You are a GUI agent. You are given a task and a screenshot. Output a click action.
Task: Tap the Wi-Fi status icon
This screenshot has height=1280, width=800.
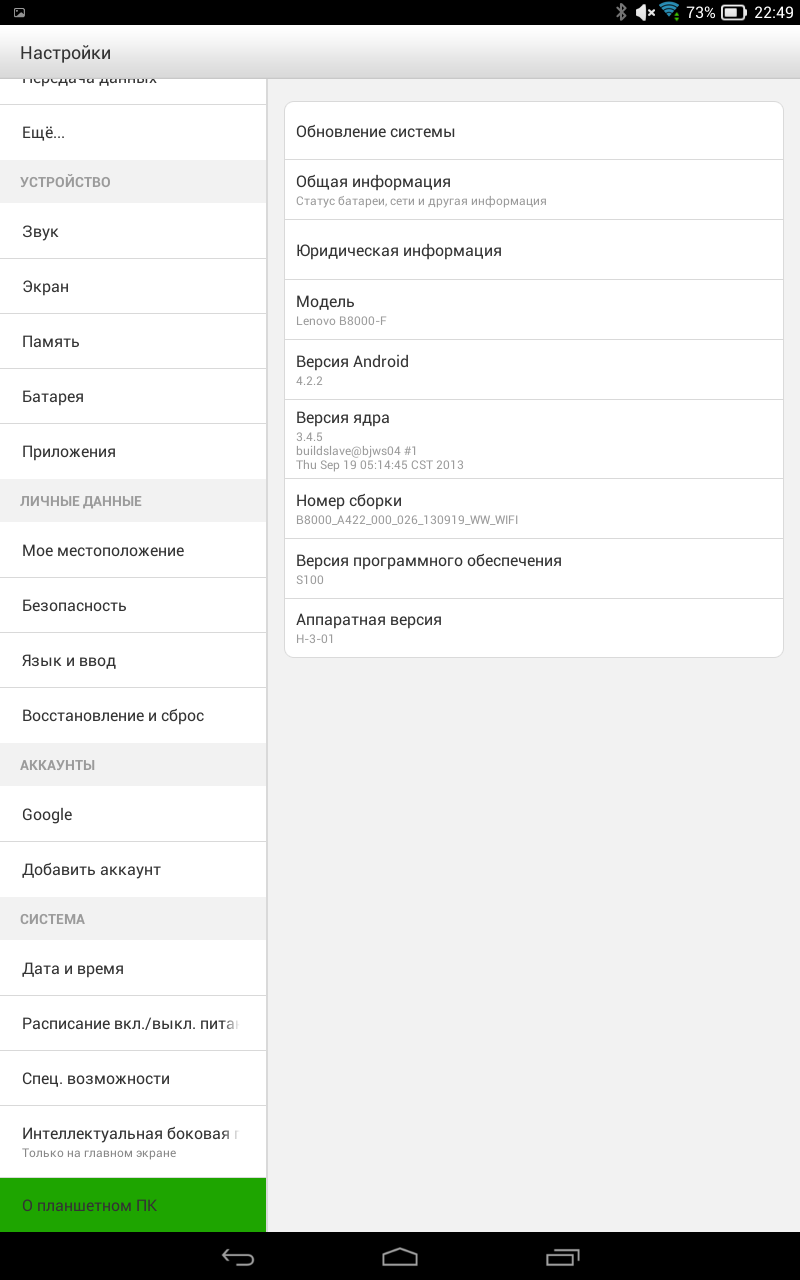(x=669, y=12)
